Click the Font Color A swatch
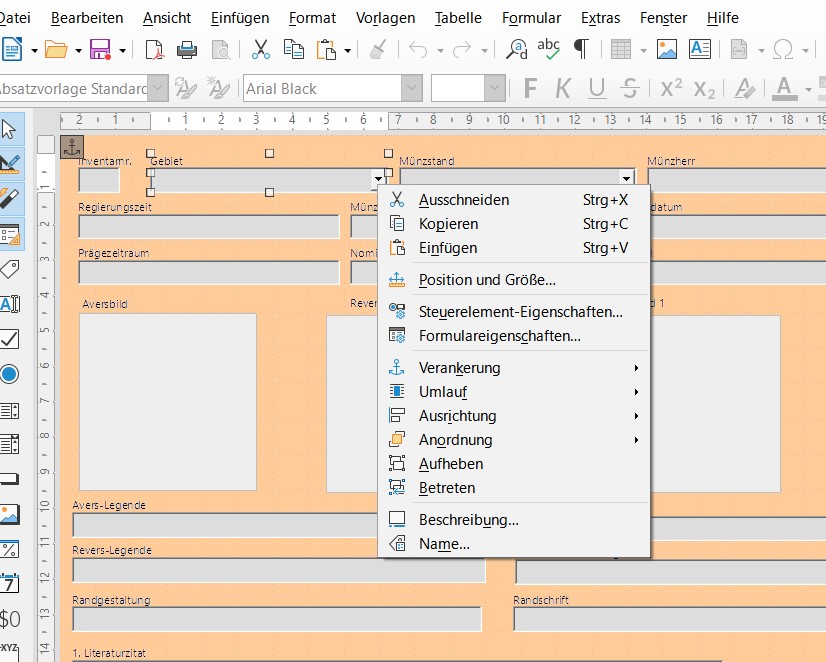826x662 pixels. (784, 88)
